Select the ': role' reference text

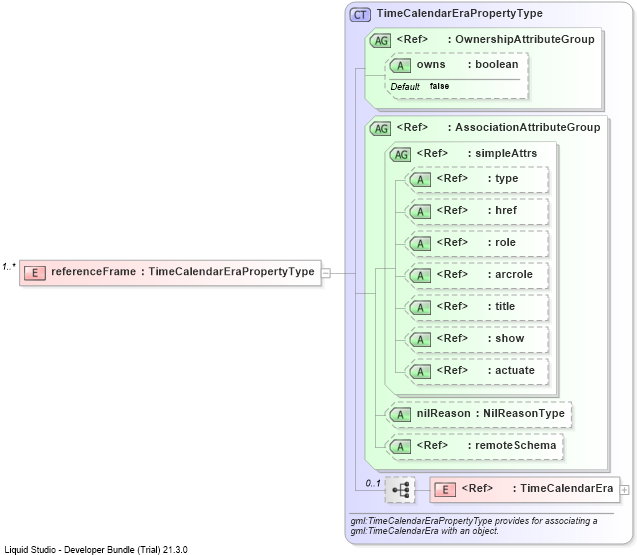pos(502,243)
